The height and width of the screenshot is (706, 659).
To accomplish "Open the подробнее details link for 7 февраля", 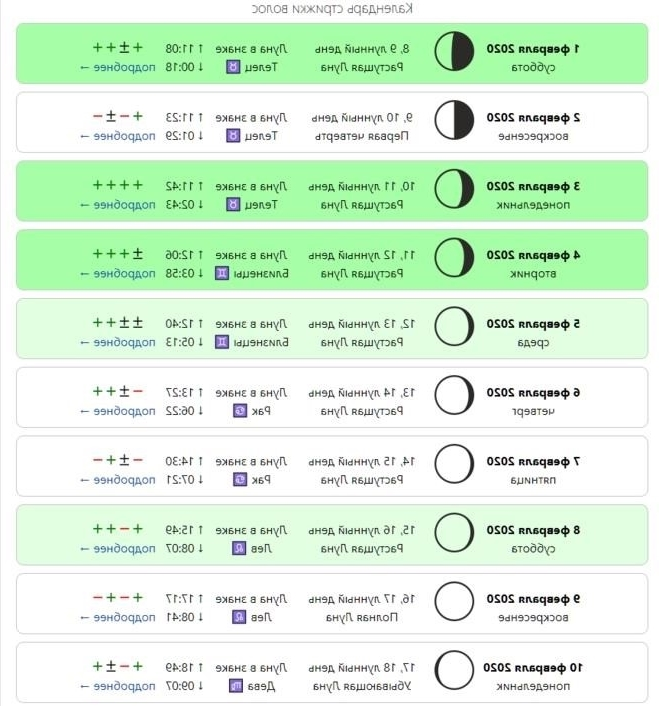I will pos(118,480).
